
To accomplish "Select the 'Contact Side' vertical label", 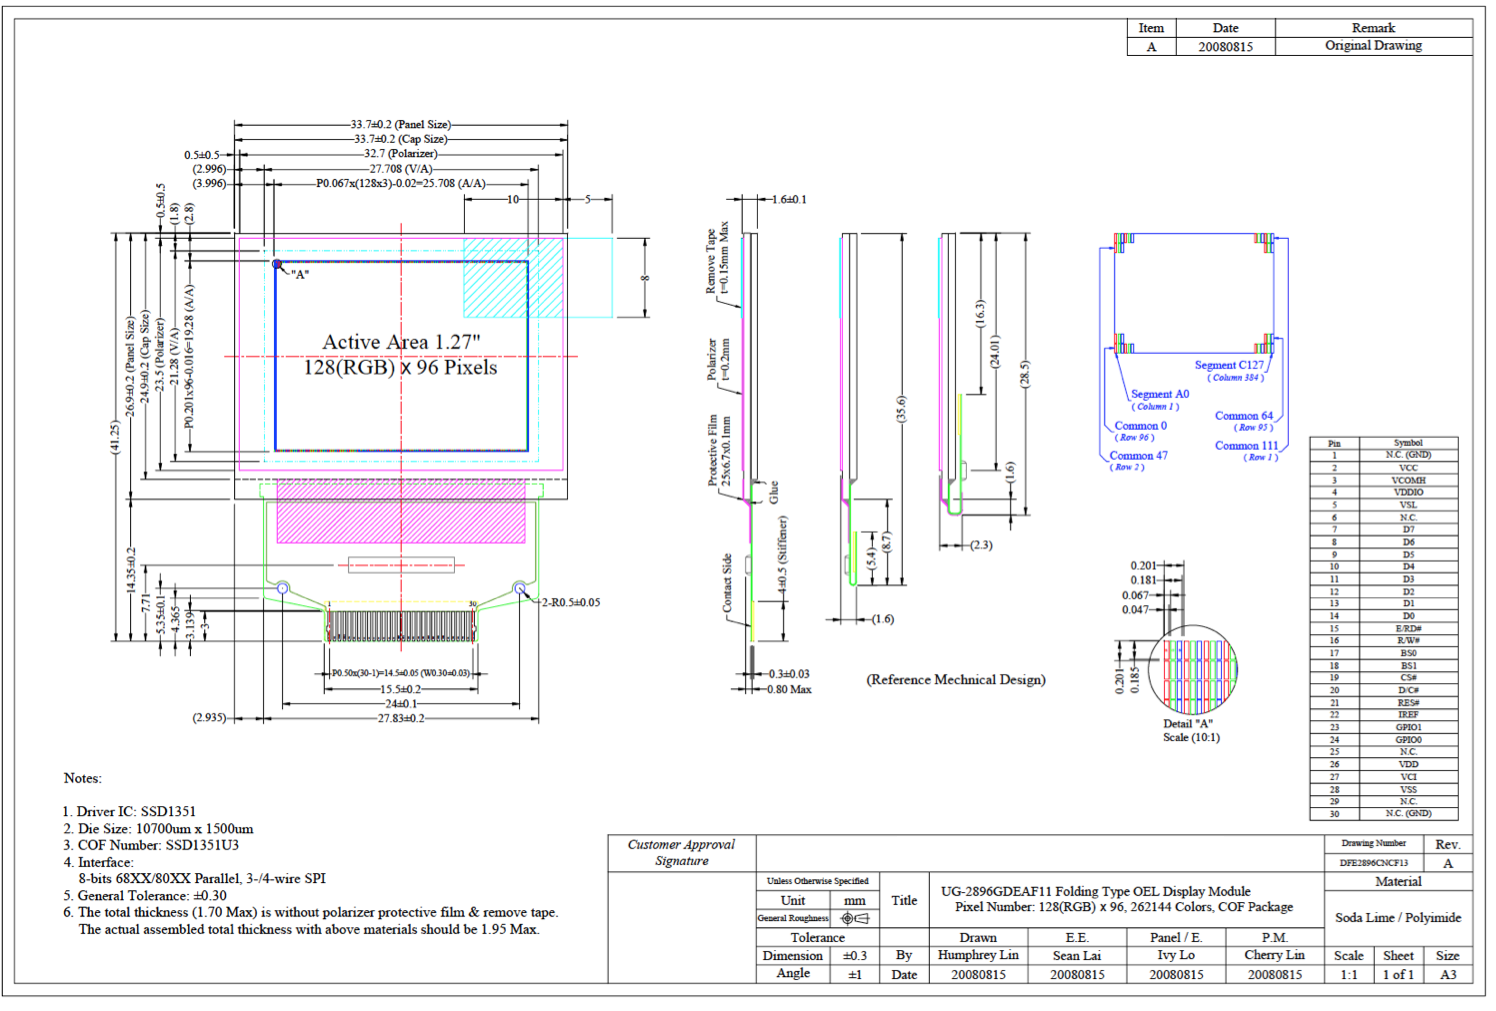I will 727,584.
